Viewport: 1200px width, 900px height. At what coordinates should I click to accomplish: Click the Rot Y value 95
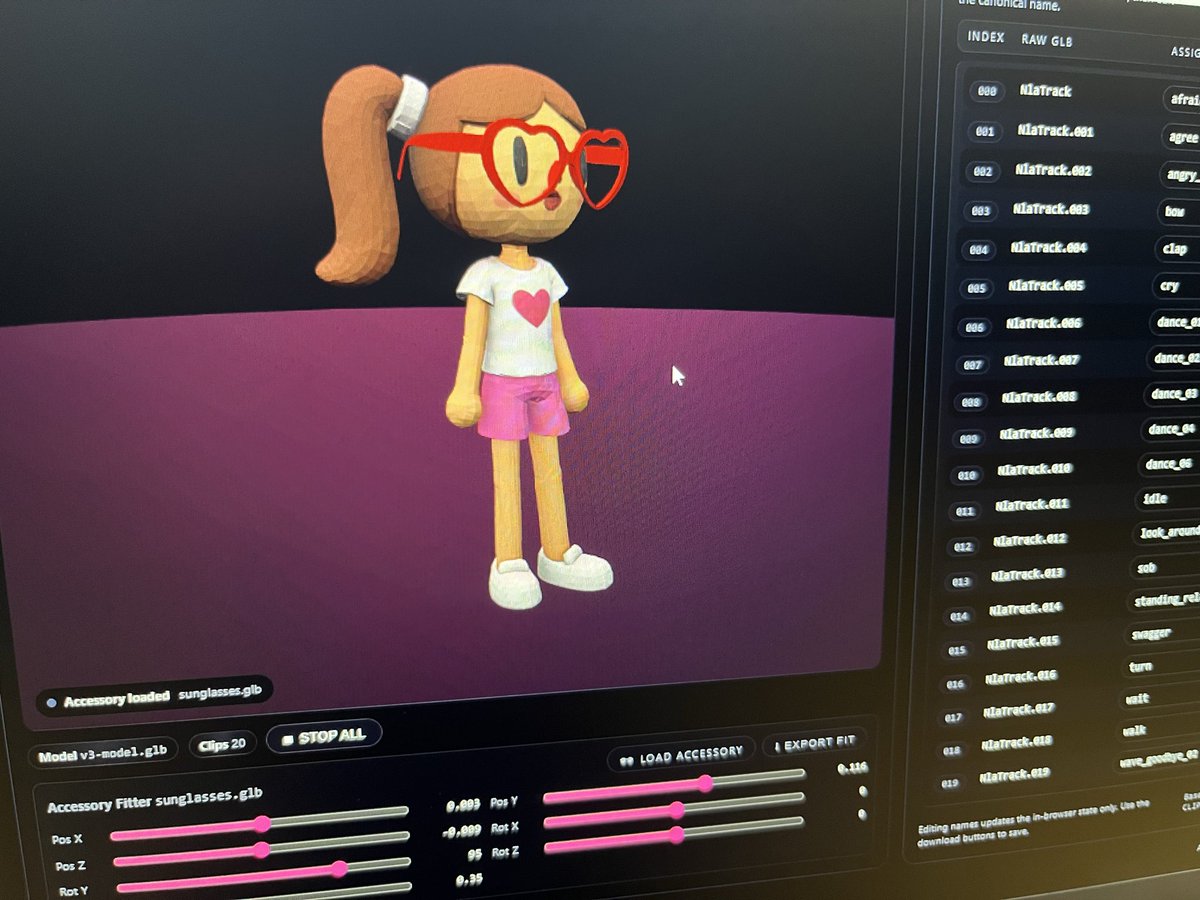[474, 855]
